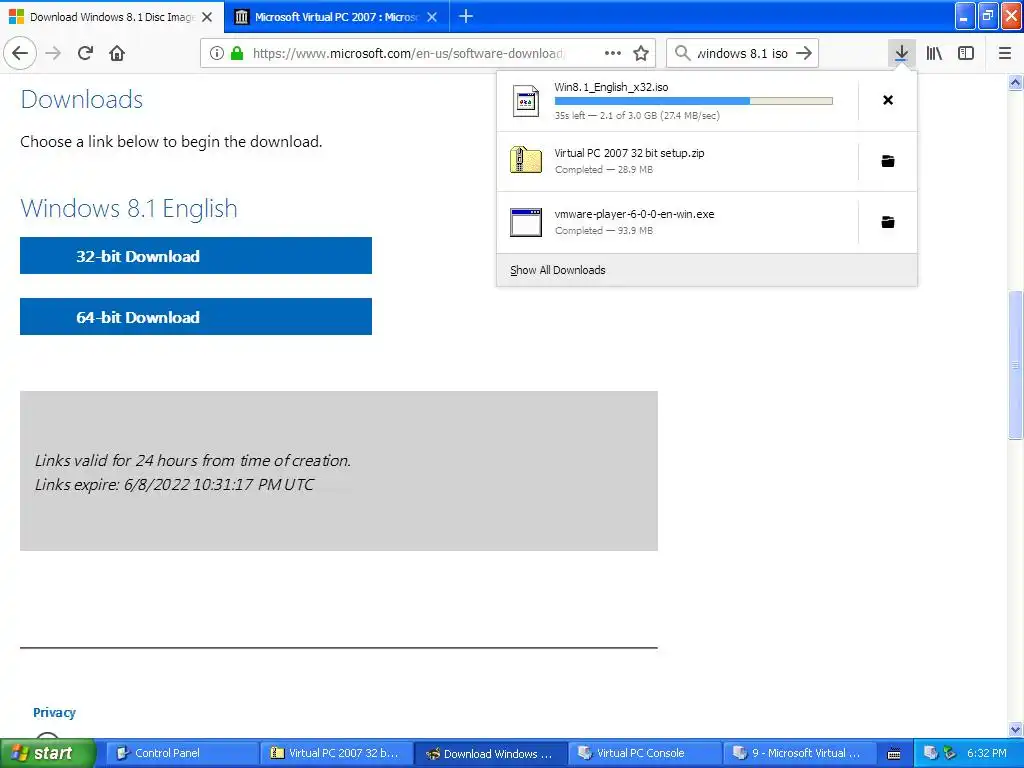Screen dimensions: 1024x768
Task: Toggle the downloads toolbar button
Action: pos(901,53)
